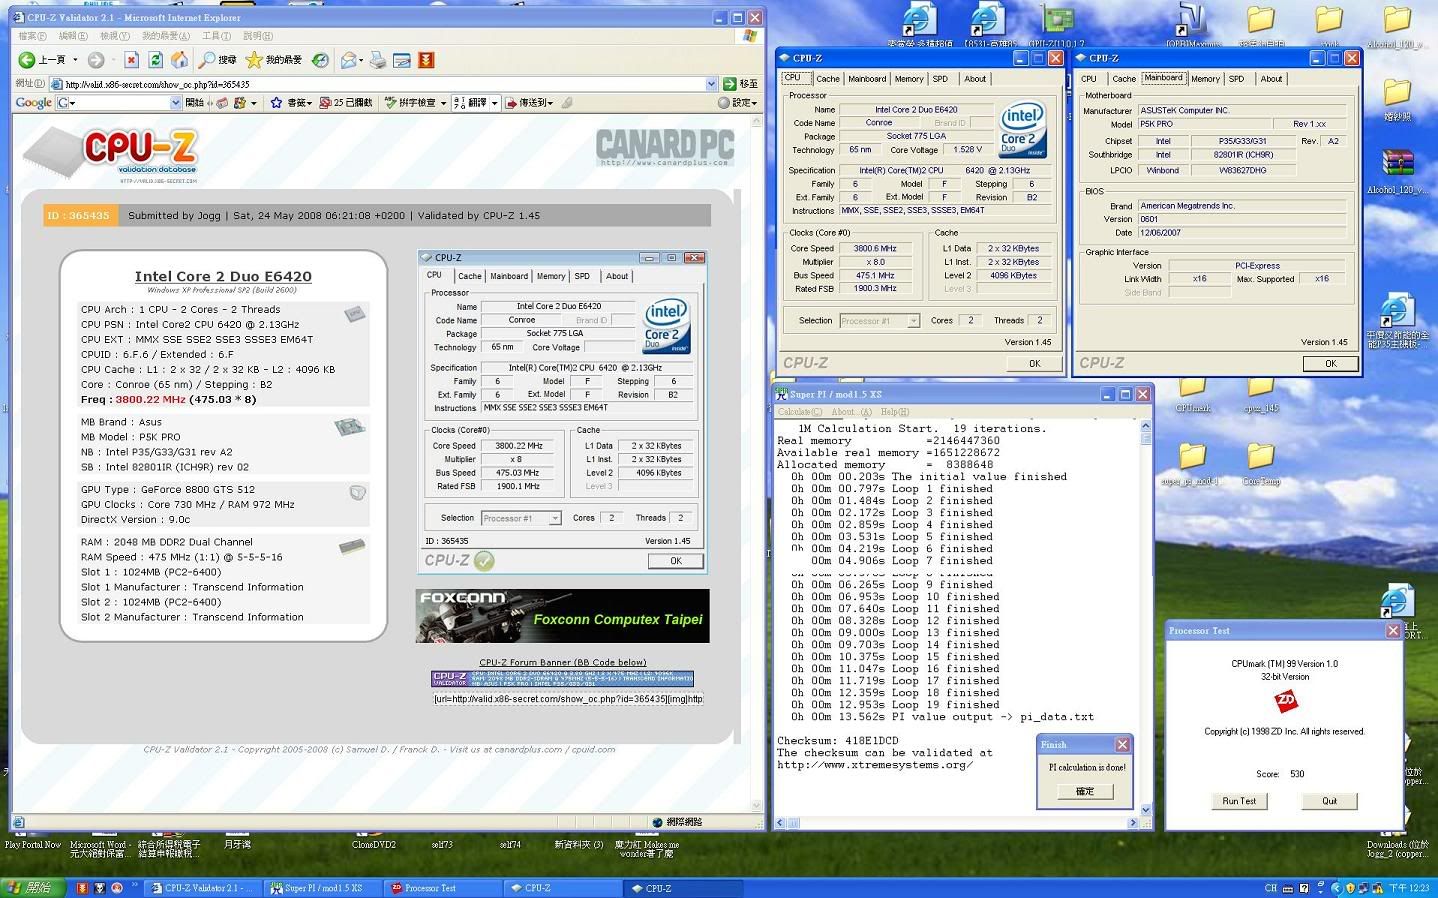Open Processor #1 selection dropdown in CPU-Z
The width and height of the screenshot is (1438, 898).
(x=913, y=321)
